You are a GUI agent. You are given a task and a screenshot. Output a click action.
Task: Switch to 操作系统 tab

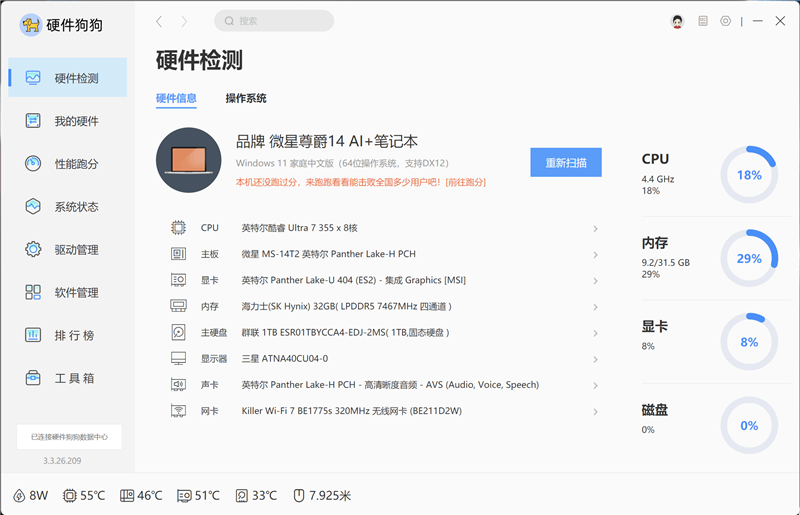click(246, 98)
